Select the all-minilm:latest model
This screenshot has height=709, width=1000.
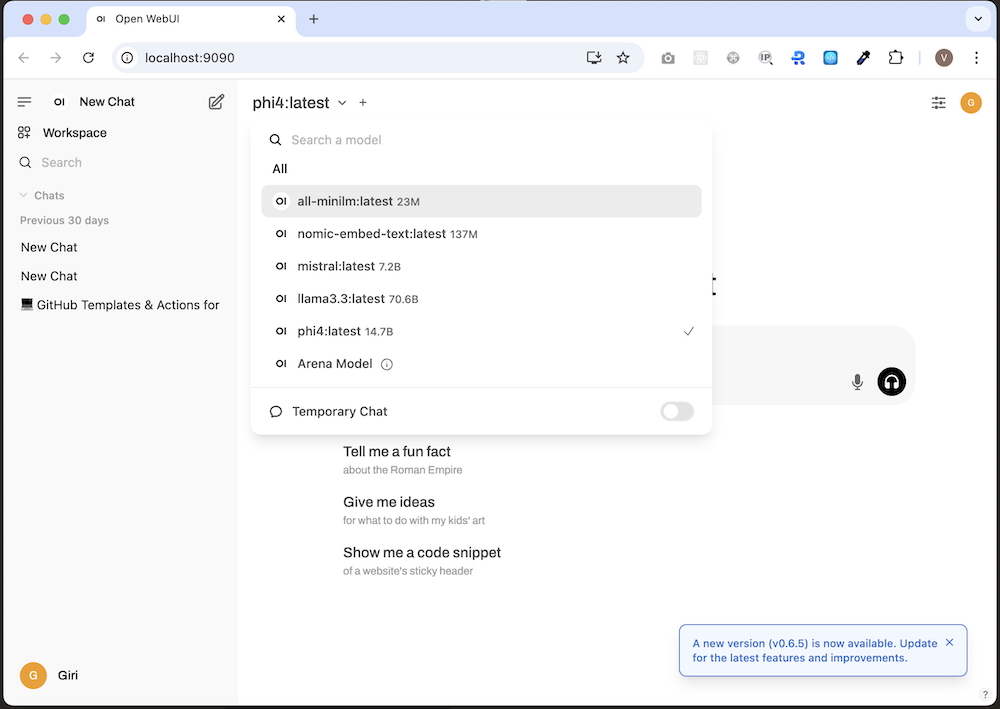click(481, 201)
